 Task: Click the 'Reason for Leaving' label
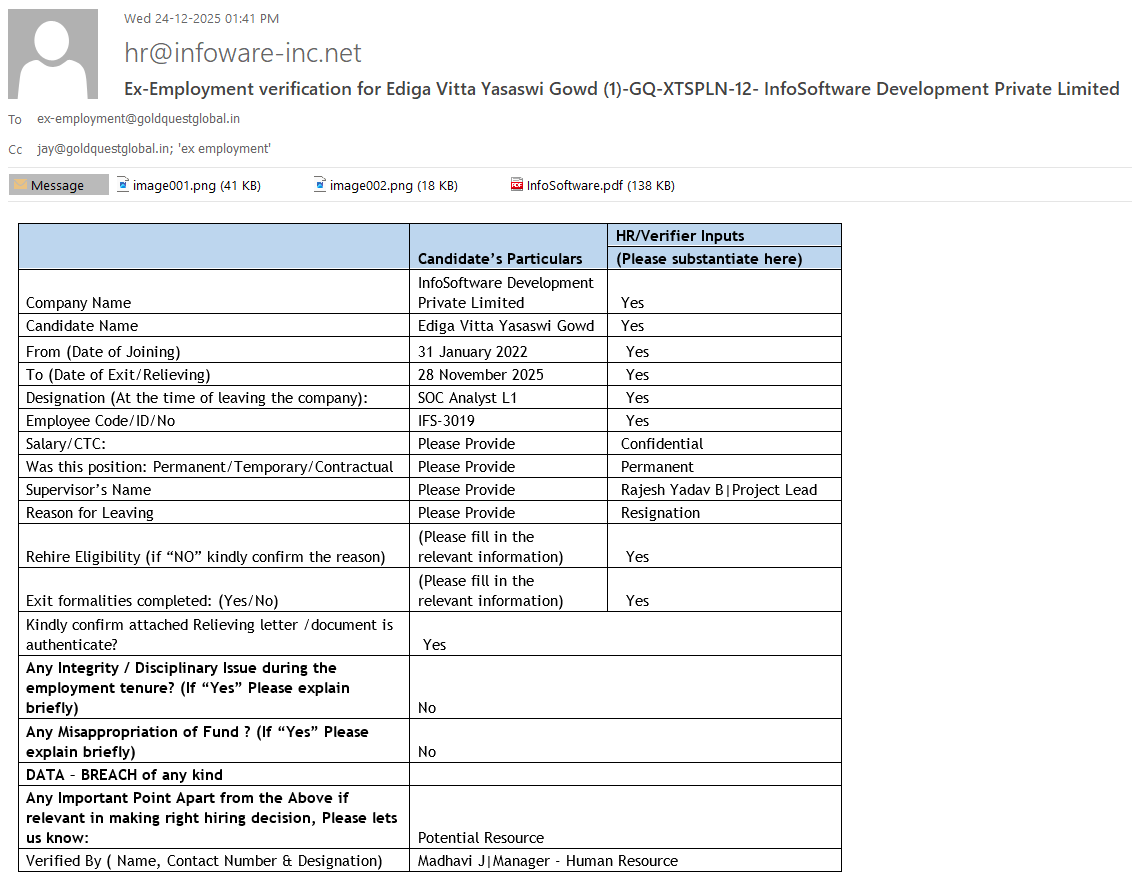[90, 513]
